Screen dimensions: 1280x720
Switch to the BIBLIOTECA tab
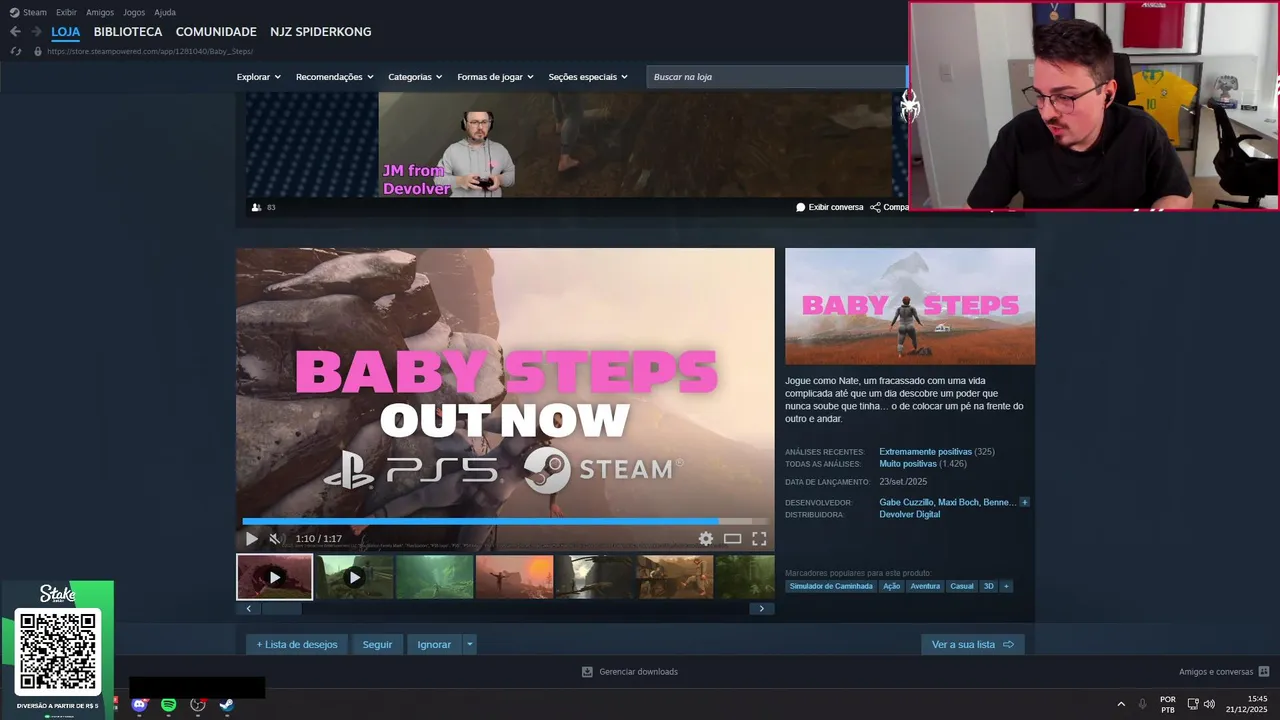point(128,32)
